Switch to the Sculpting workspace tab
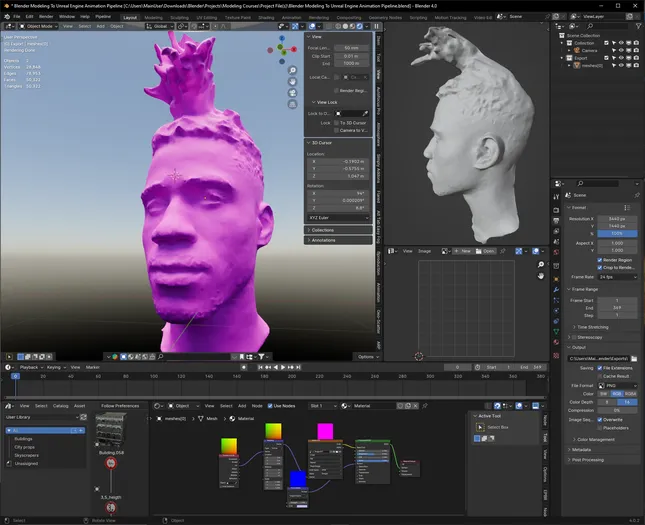645x525 pixels. coord(179,18)
